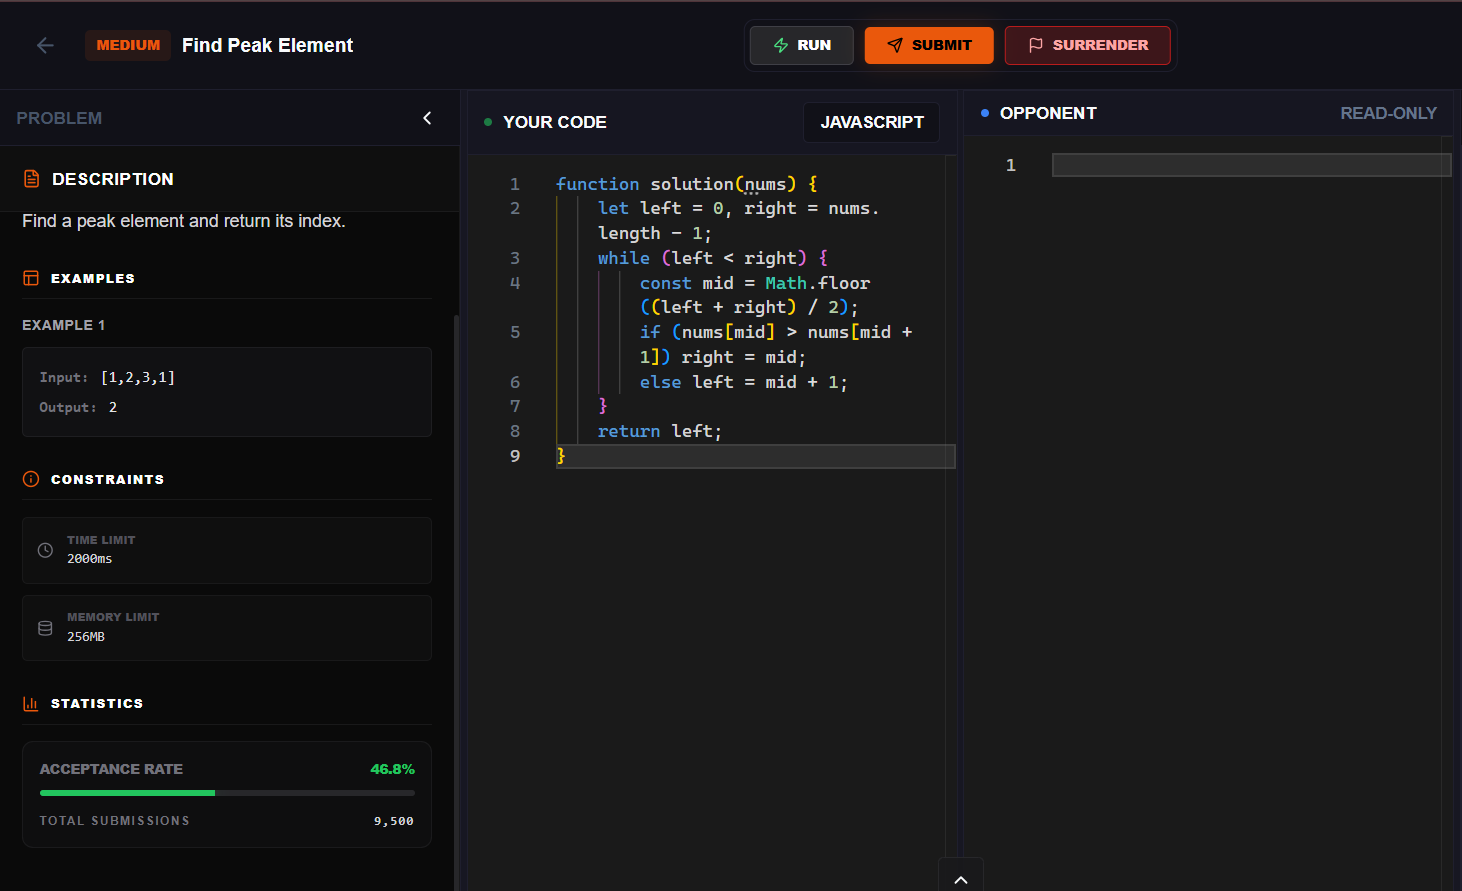The width and height of the screenshot is (1462, 891).
Task: Expand the bottom panel with the up chevron
Action: 961,879
